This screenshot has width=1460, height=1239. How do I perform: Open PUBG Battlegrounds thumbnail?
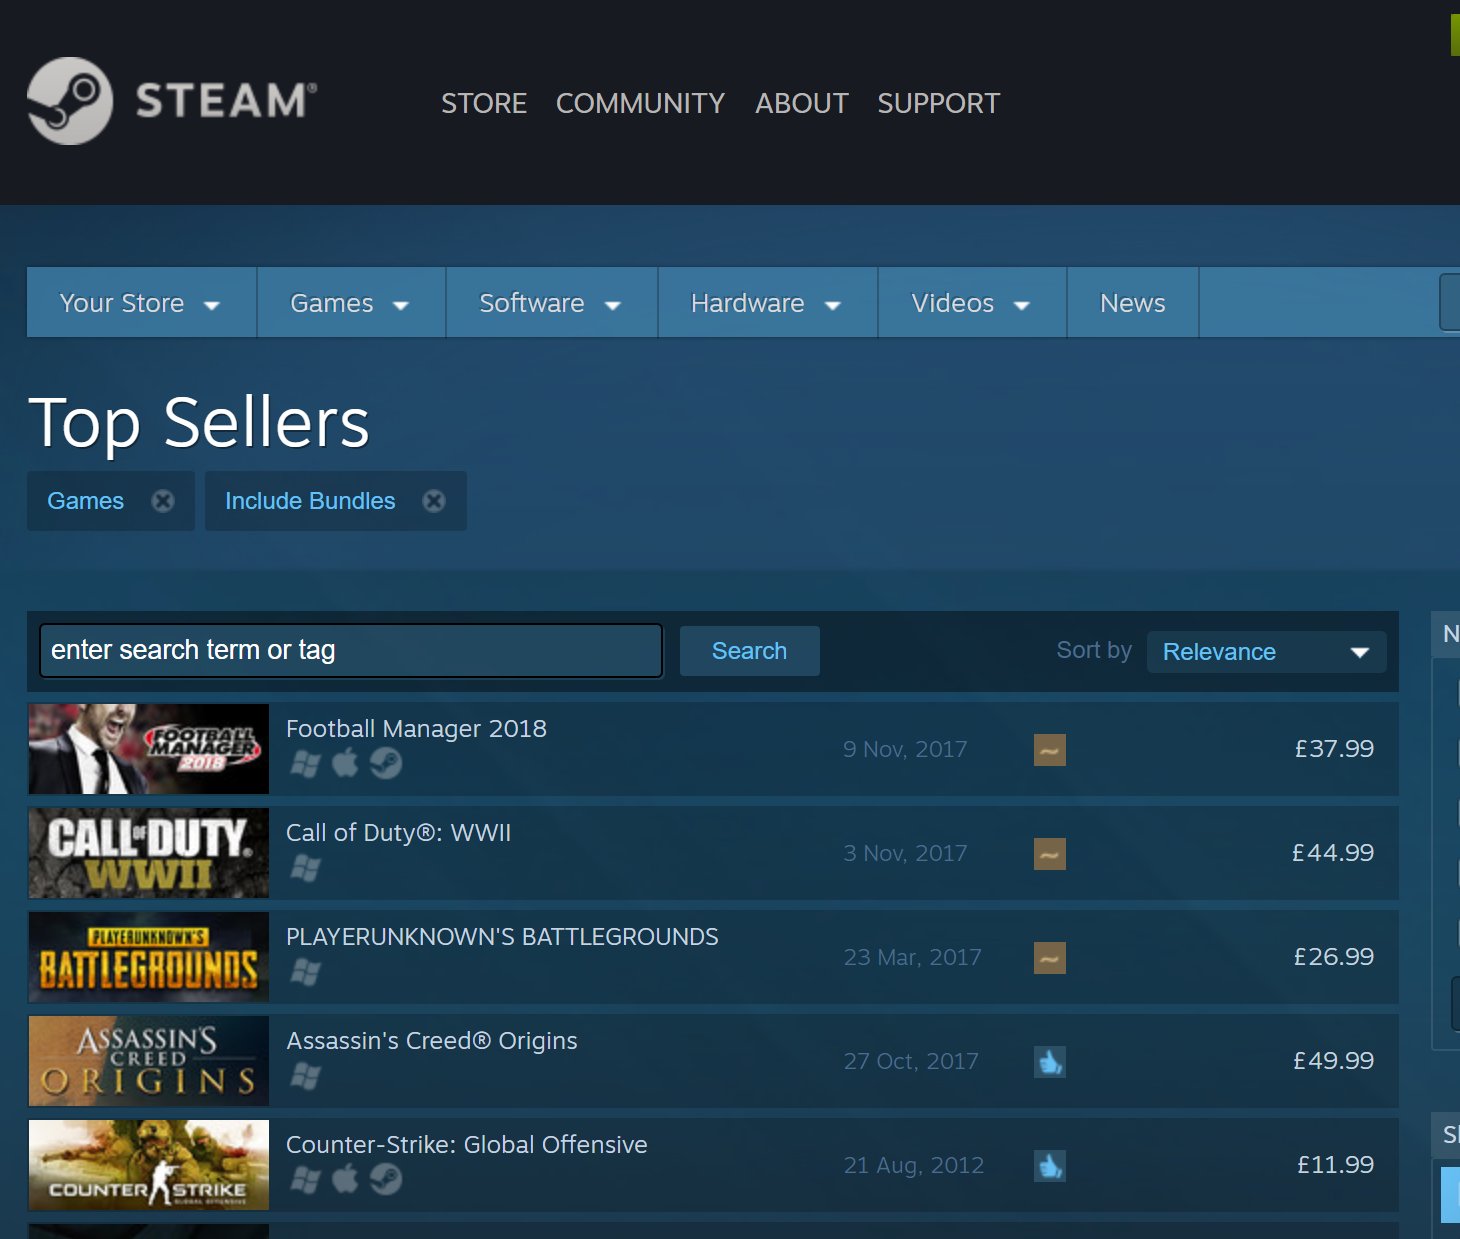[x=149, y=957]
